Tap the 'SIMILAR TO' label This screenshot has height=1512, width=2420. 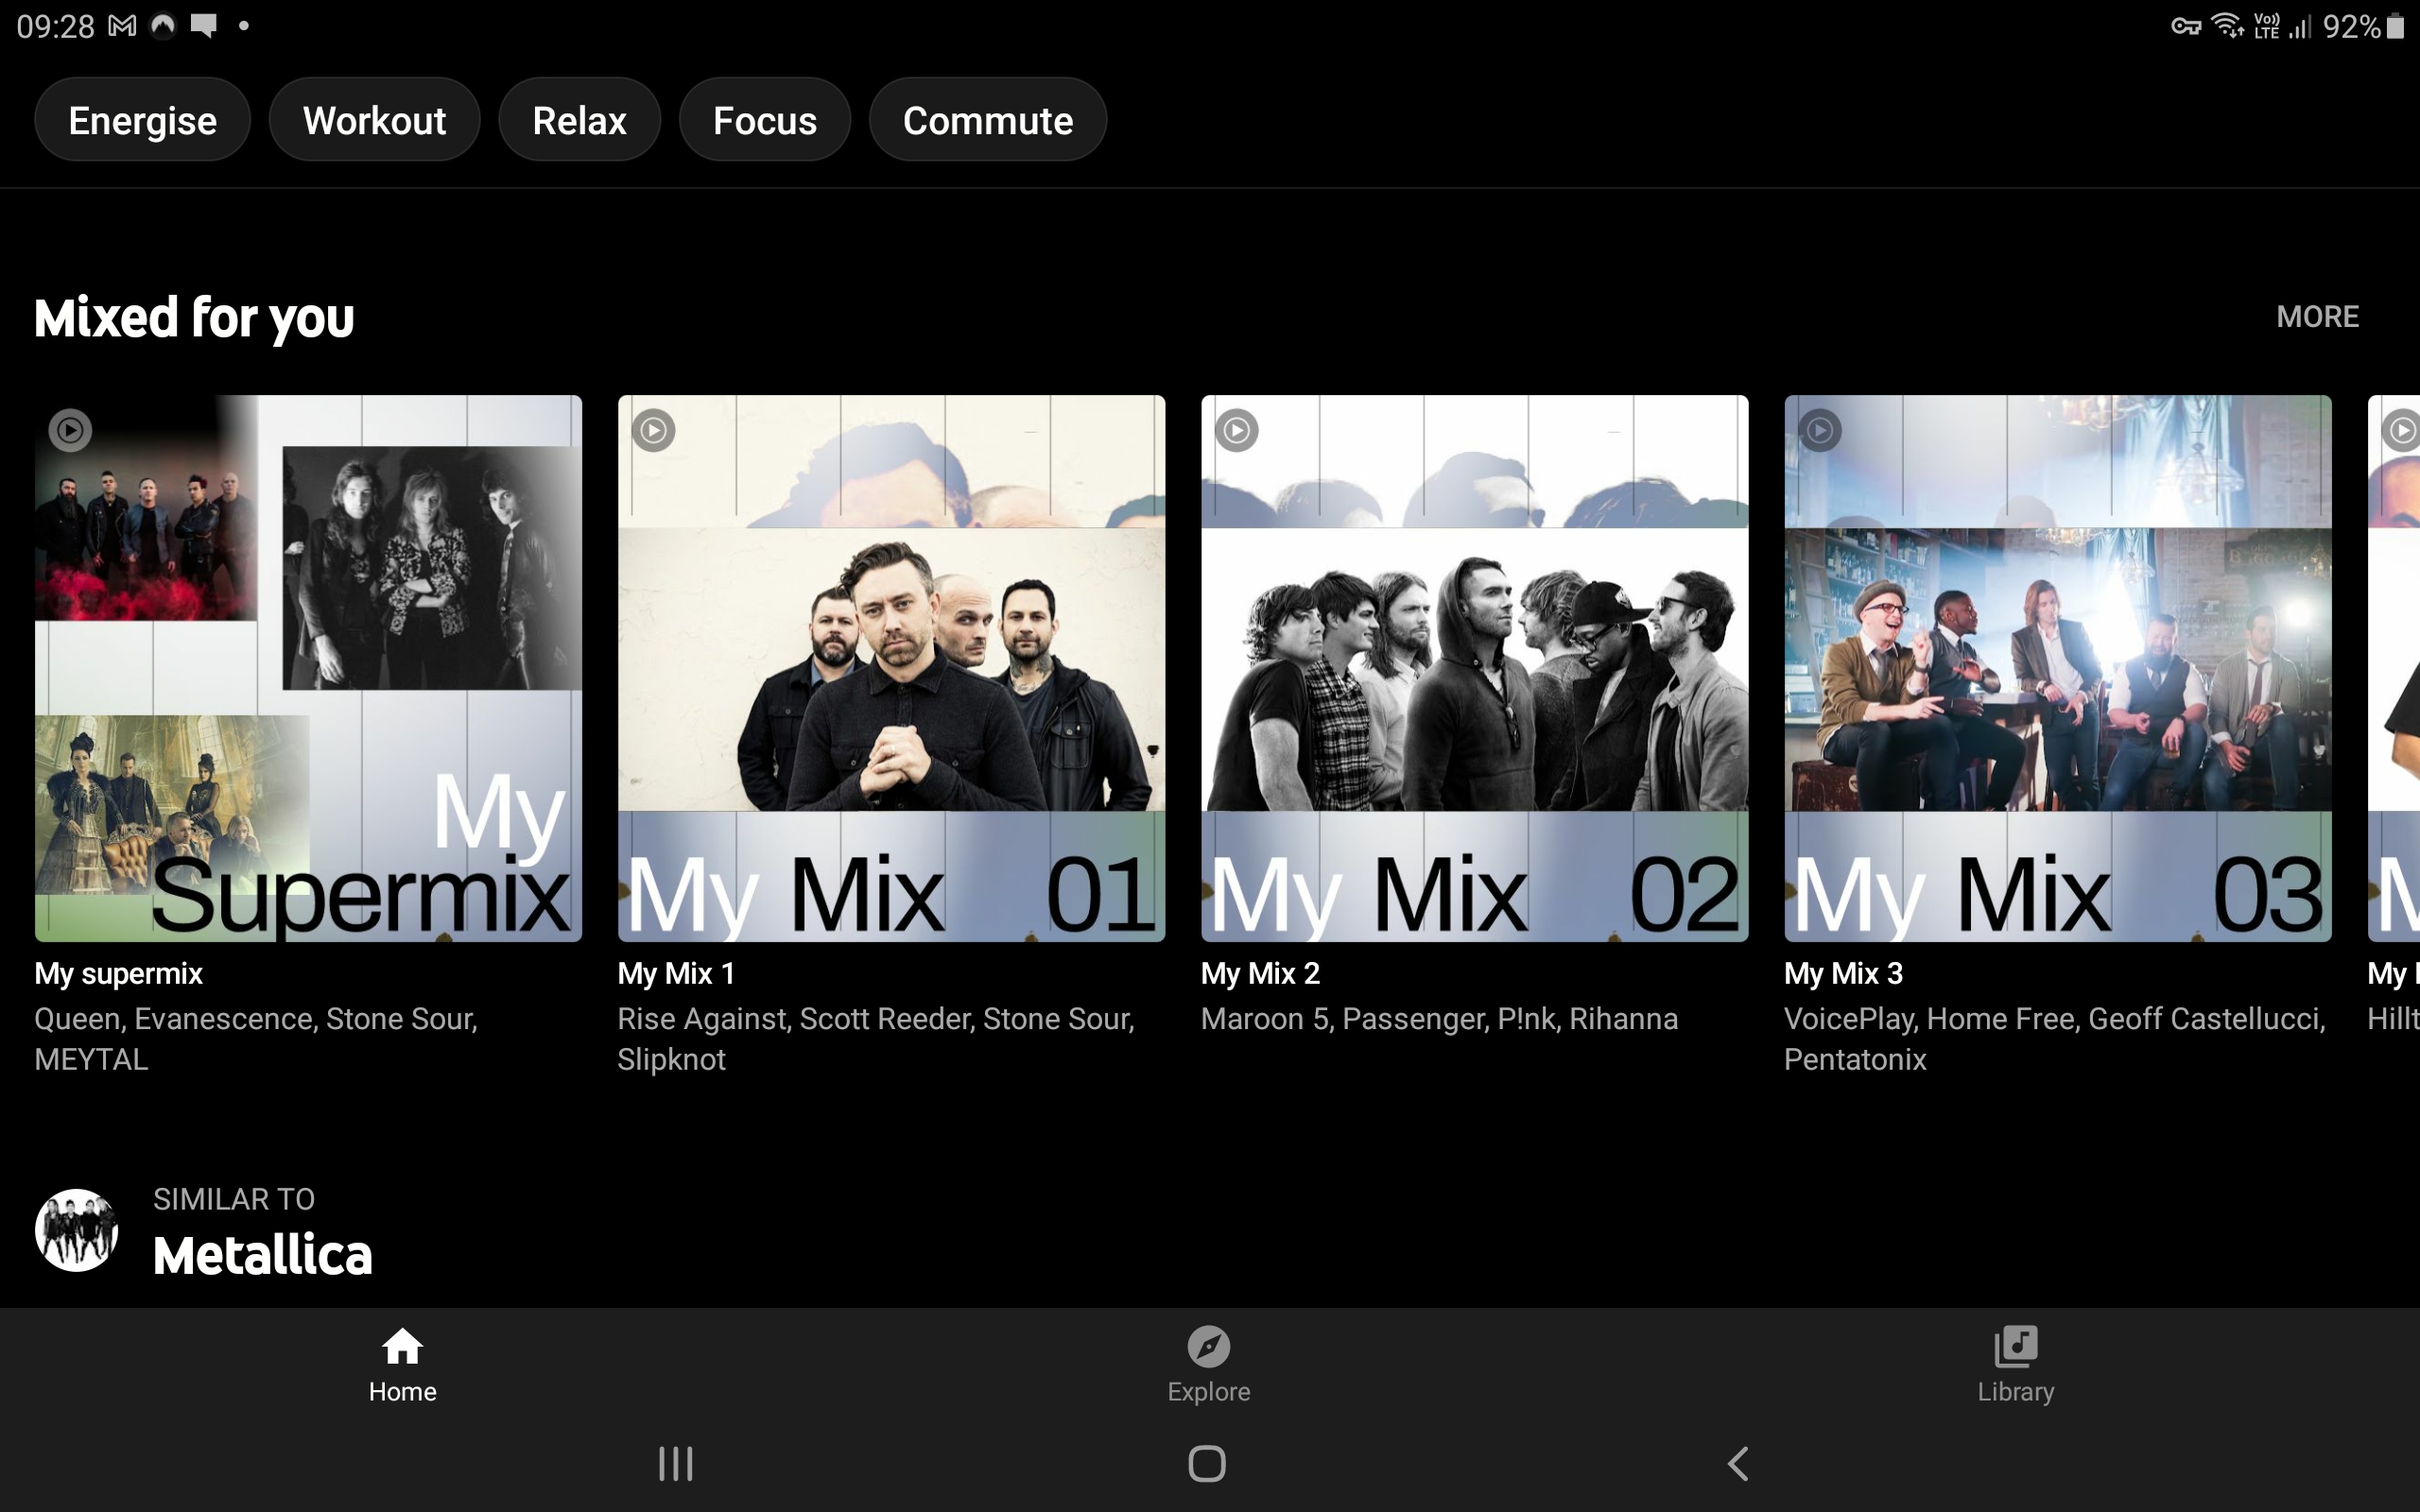point(234,1199)
